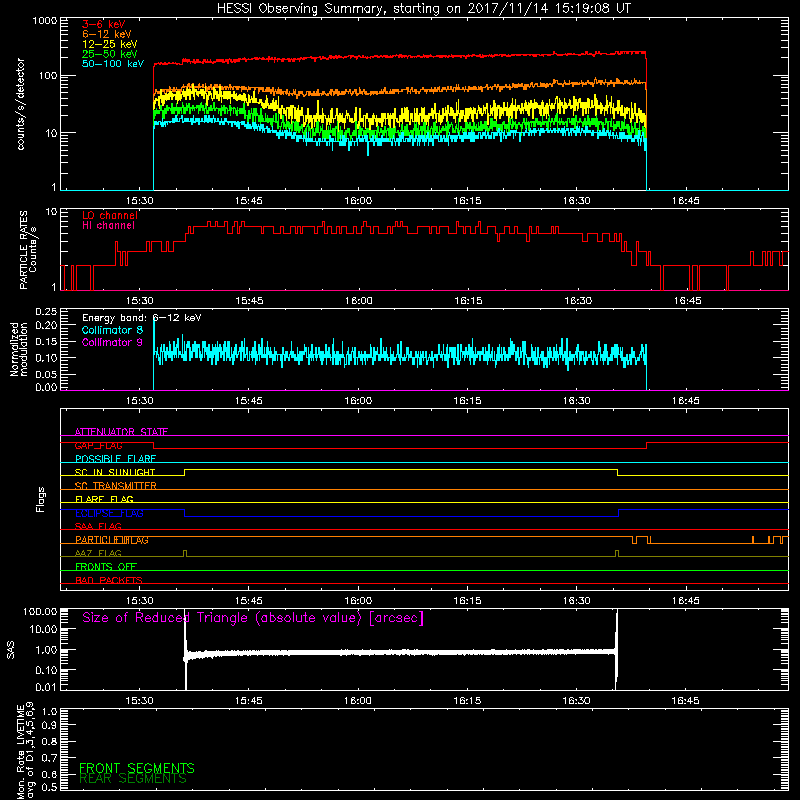
Task: Select the 'FRONT SEGMENTS' legend label
Action: pos(137,768)
